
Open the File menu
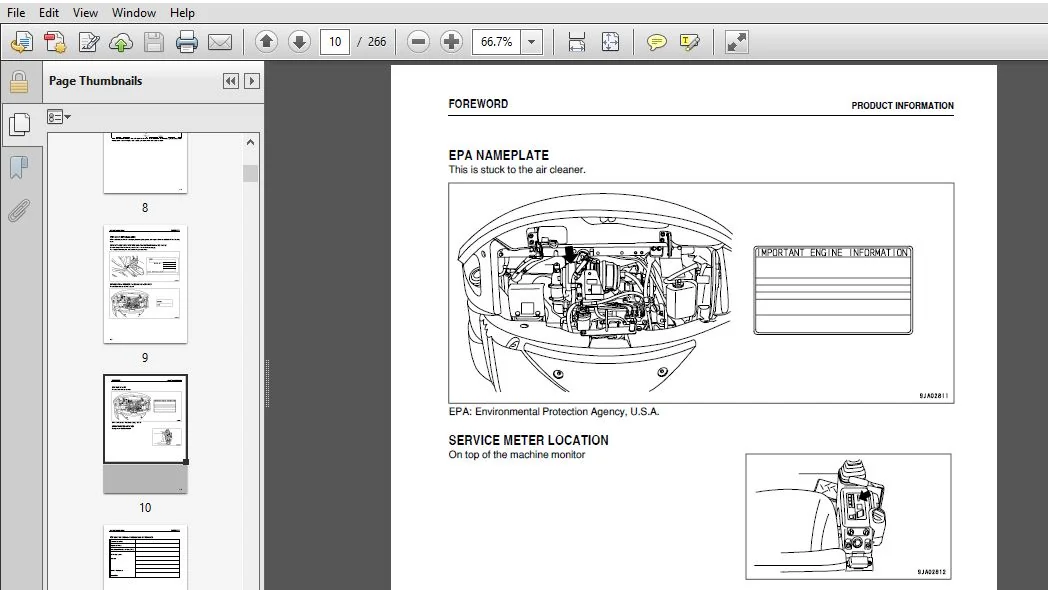coord(16,13)
